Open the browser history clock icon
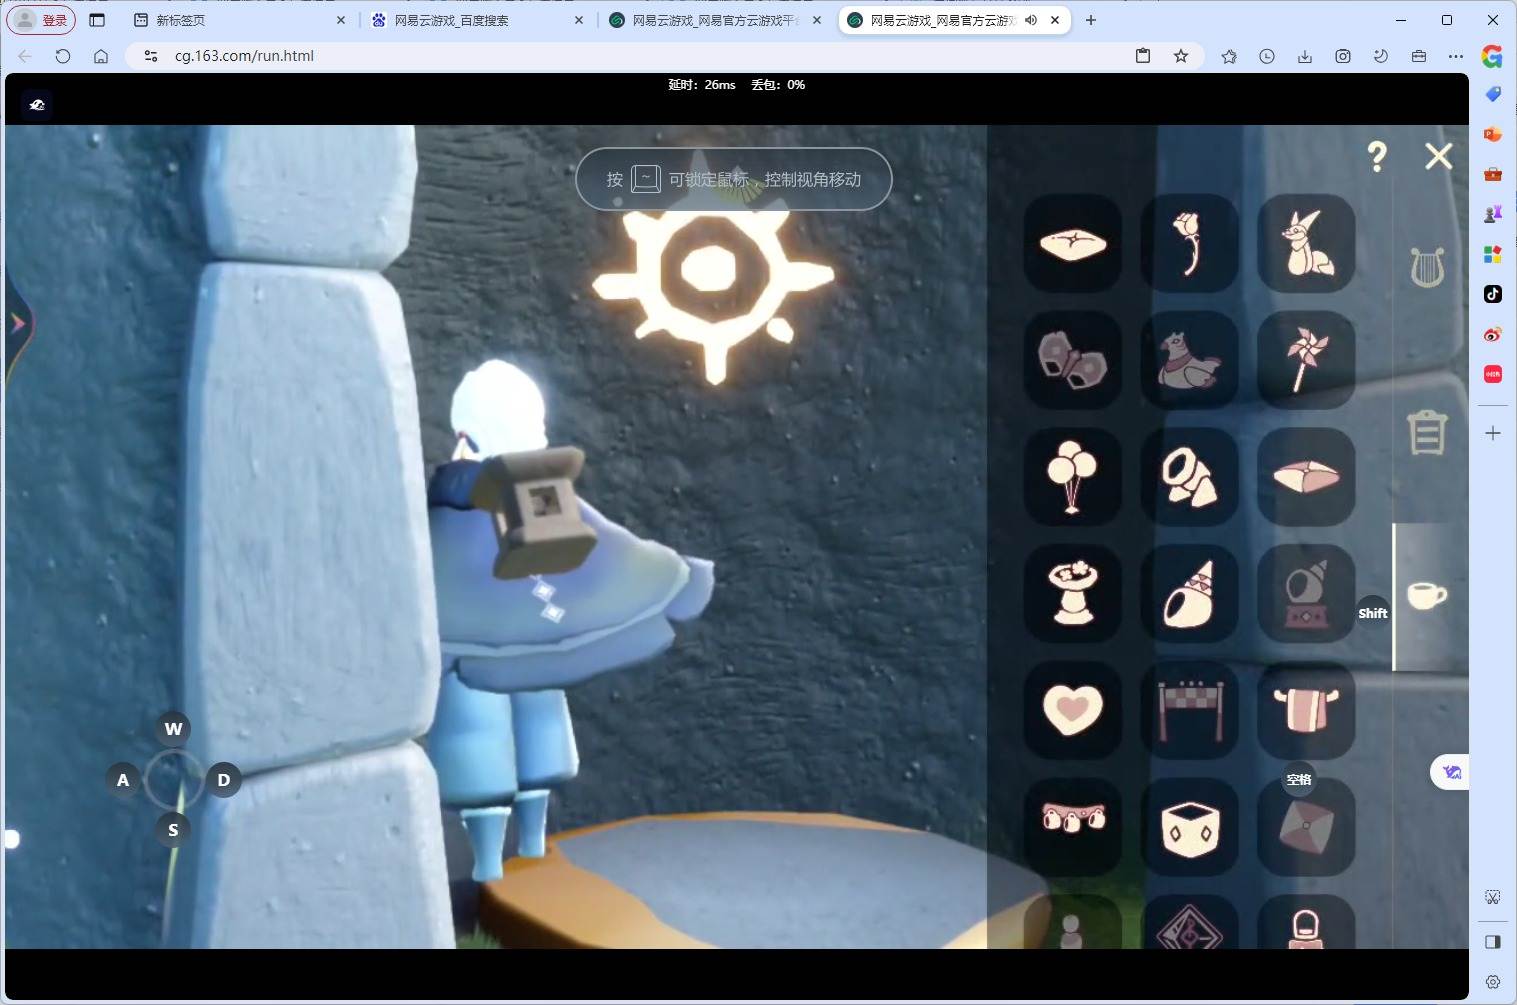 (1267, 56)
